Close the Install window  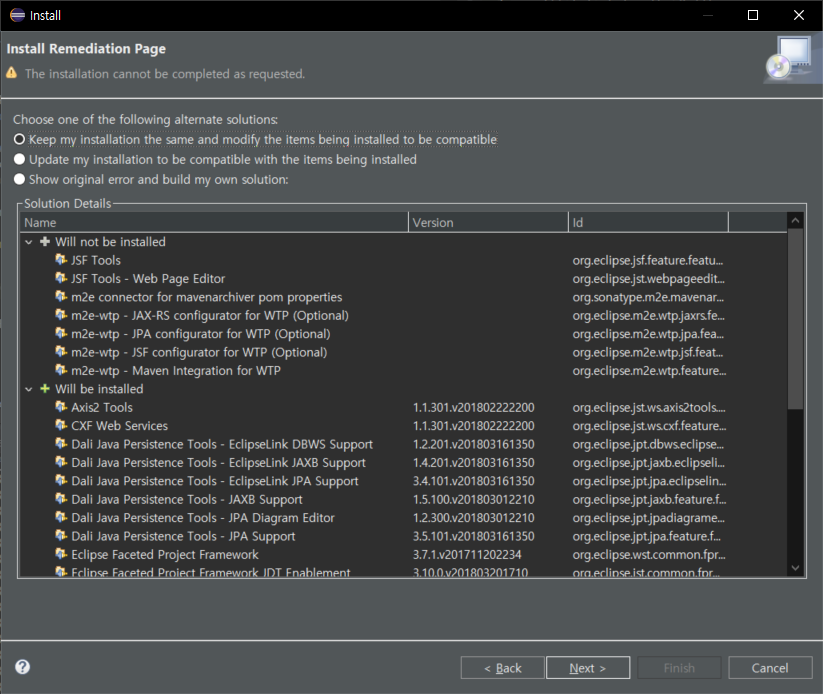click(799, 15)
